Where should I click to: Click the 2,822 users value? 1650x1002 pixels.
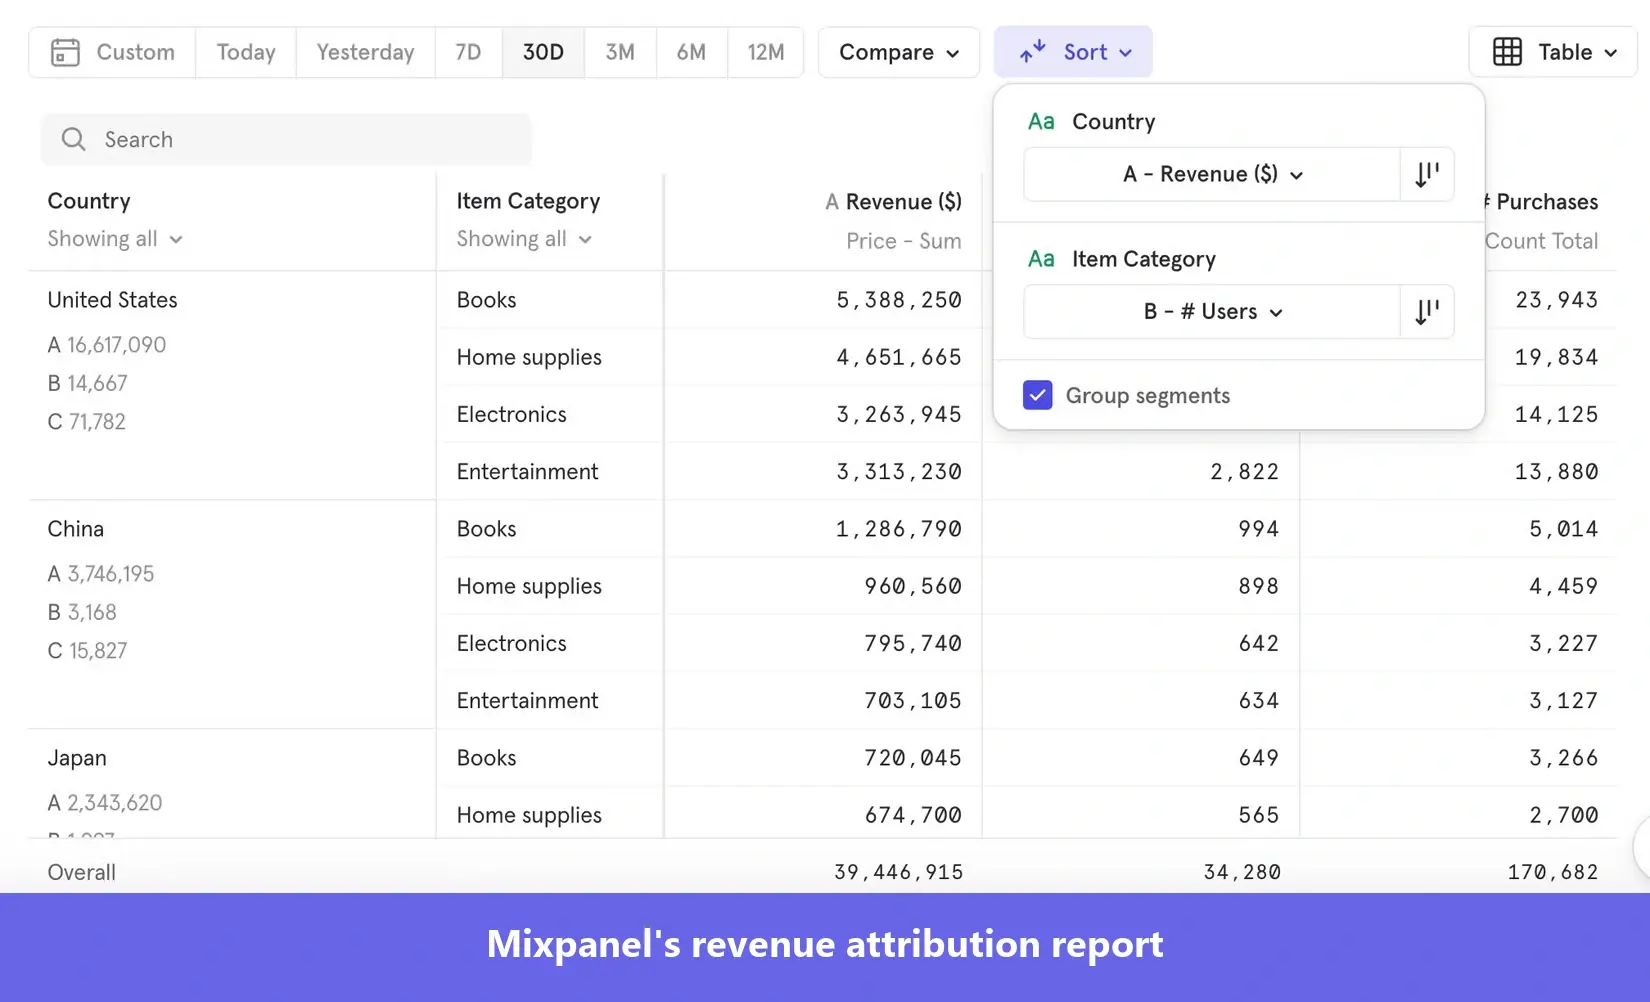pyautogui.click(x=1245, y=471)
